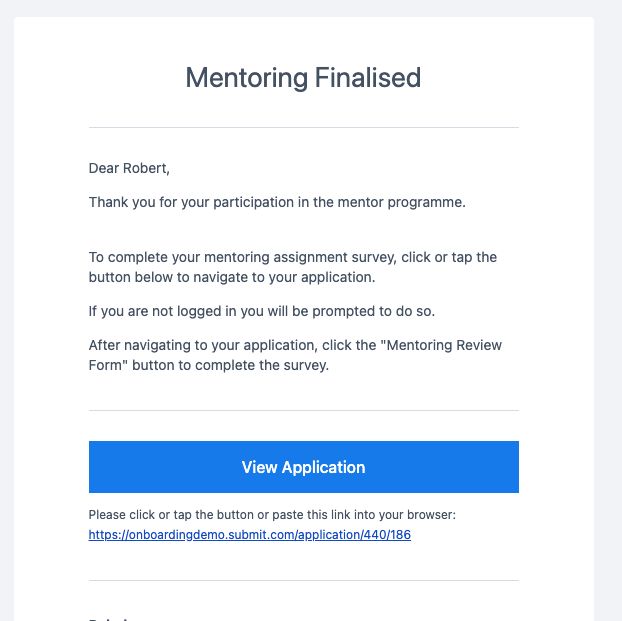
Task: Click the Mentoring Finalised heading
Action: 303,77
